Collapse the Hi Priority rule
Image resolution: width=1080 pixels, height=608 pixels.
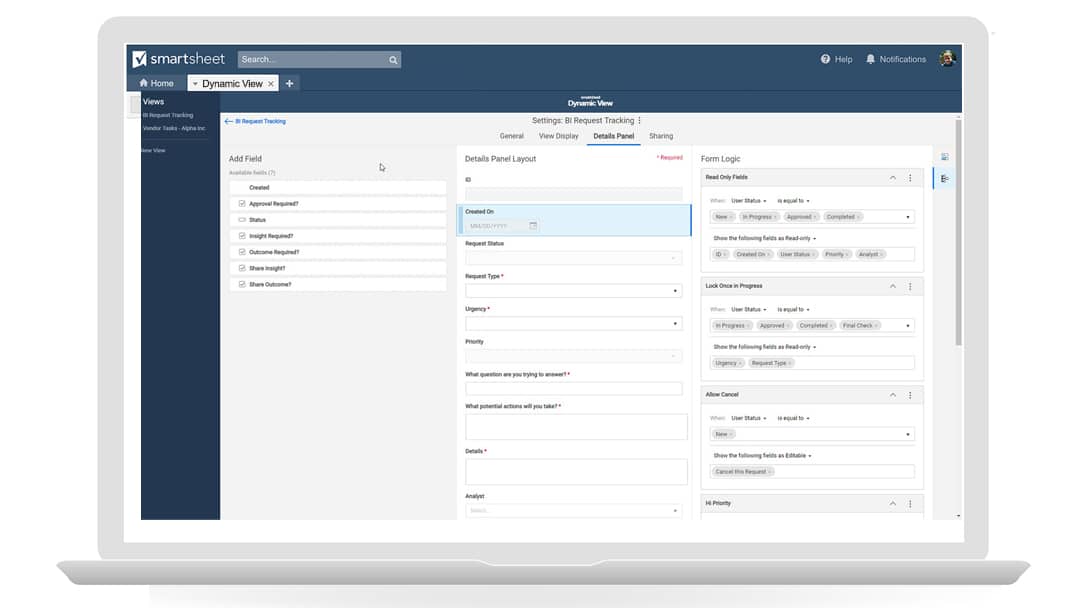tap(893, 504)
